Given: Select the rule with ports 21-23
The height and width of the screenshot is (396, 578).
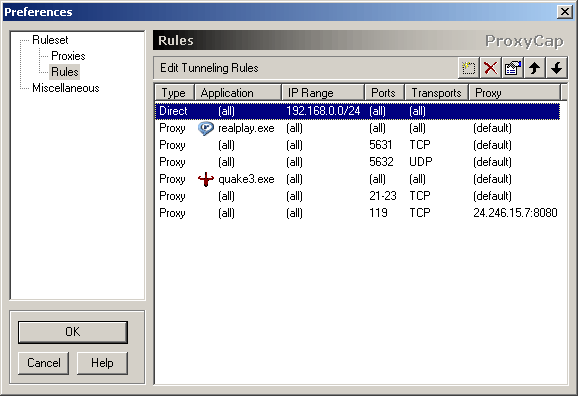Looking at the screenshot, I should point(357,196).
